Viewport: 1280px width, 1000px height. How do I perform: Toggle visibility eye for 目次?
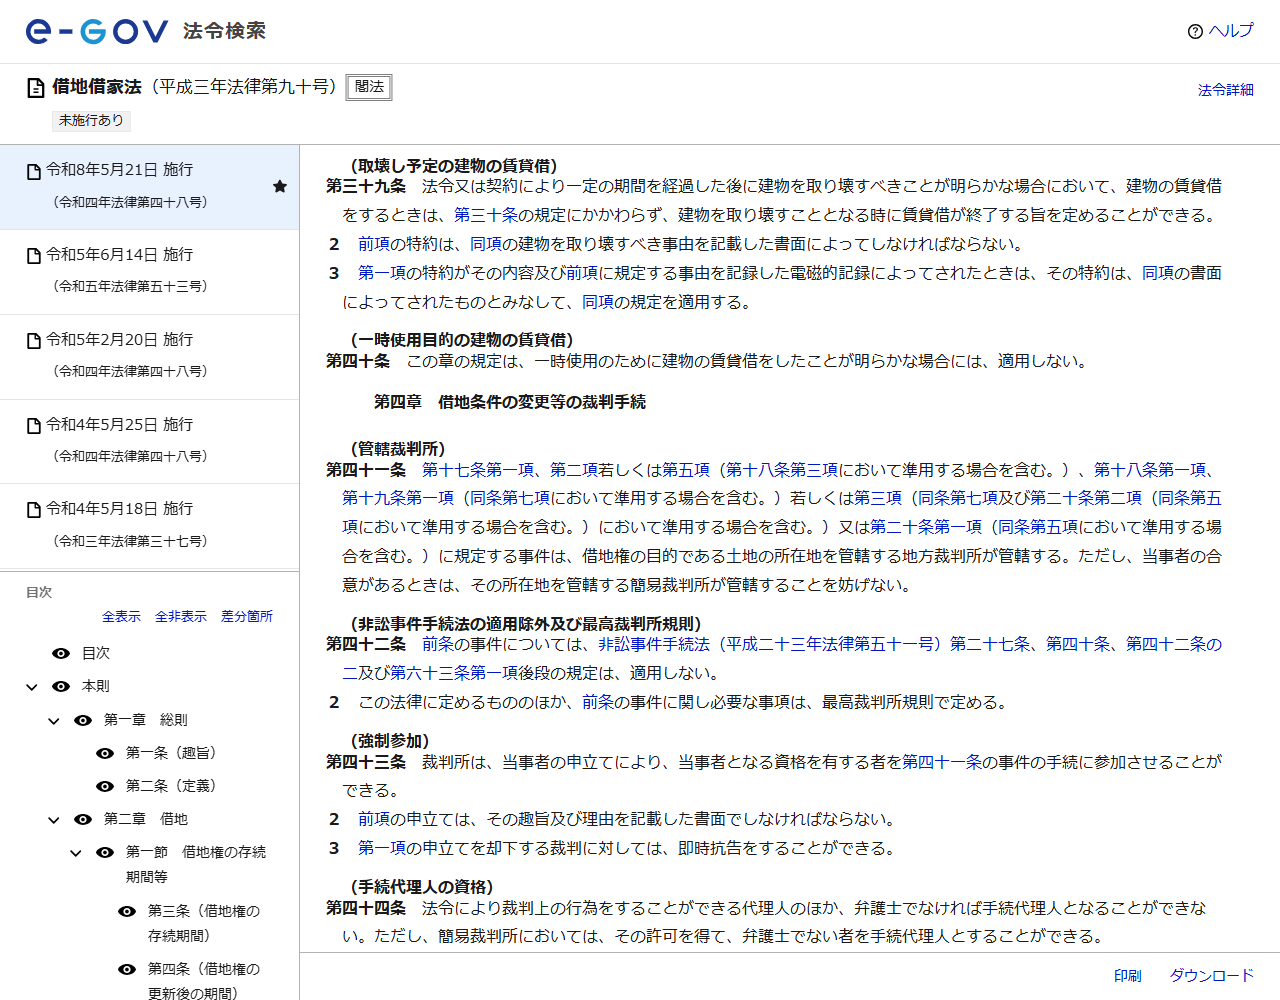[x=61, y=653]
